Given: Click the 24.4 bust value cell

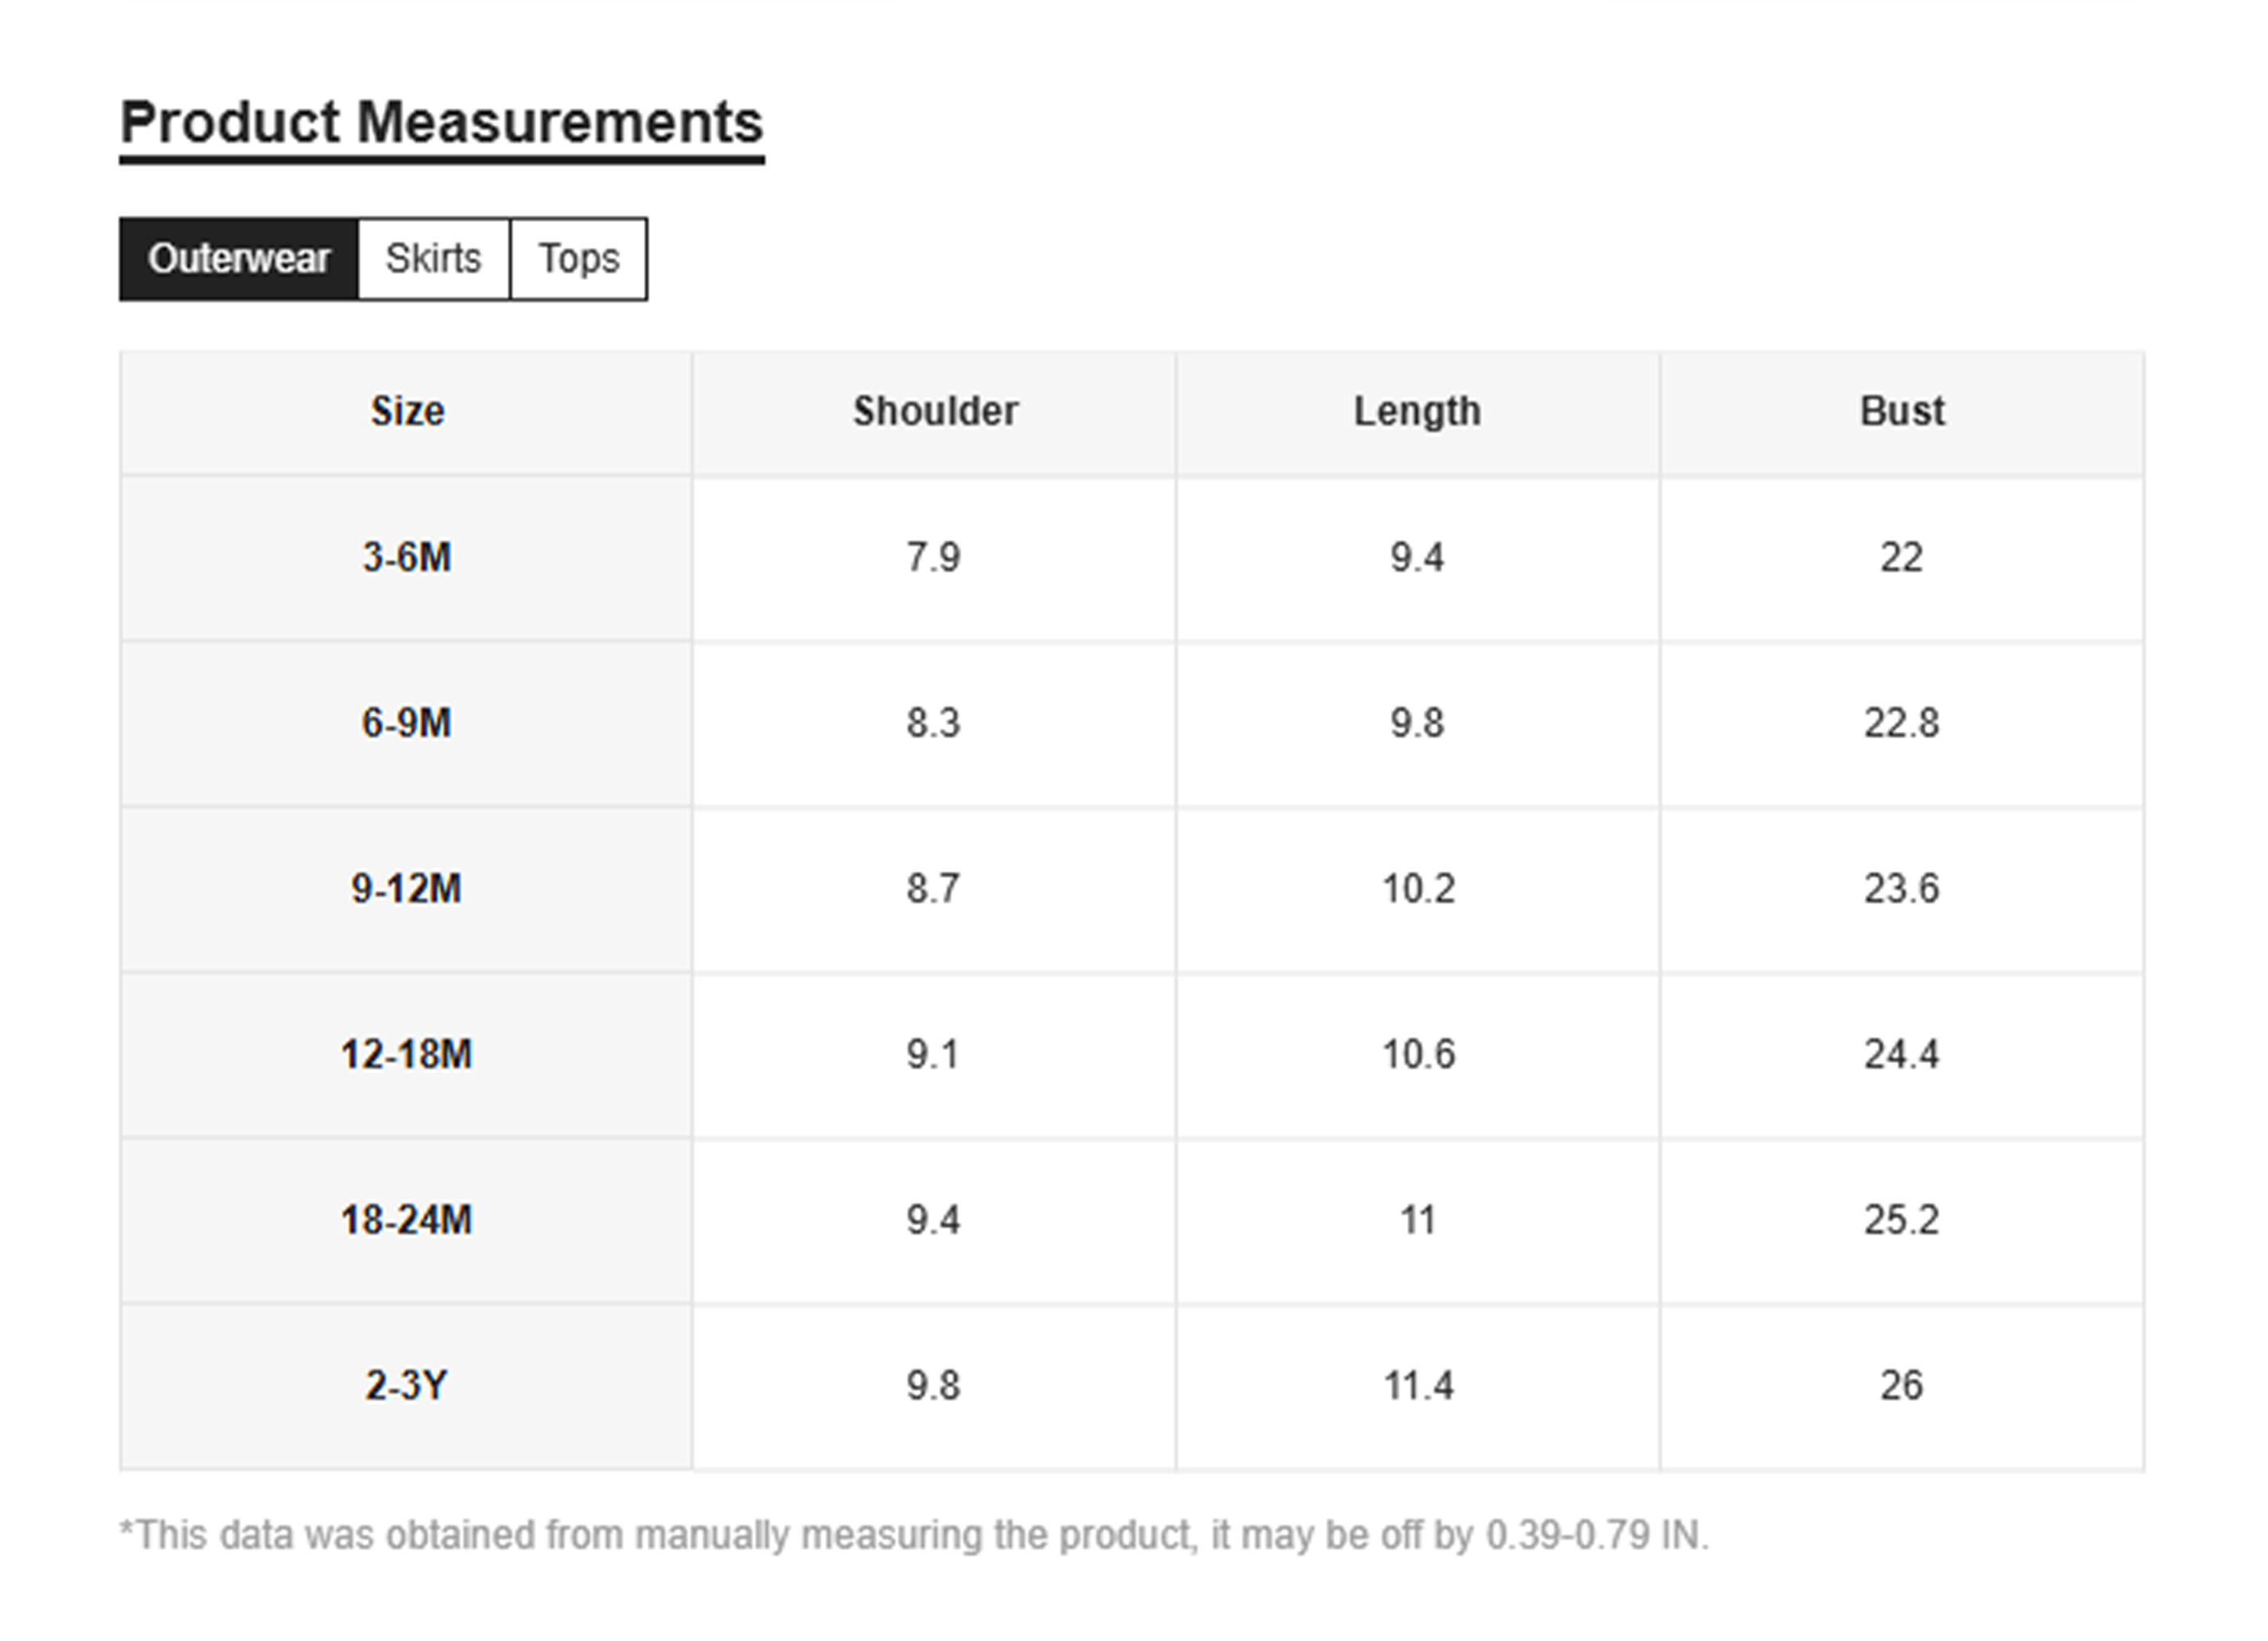Looking at the screenshot, I should [1901, 1055].
